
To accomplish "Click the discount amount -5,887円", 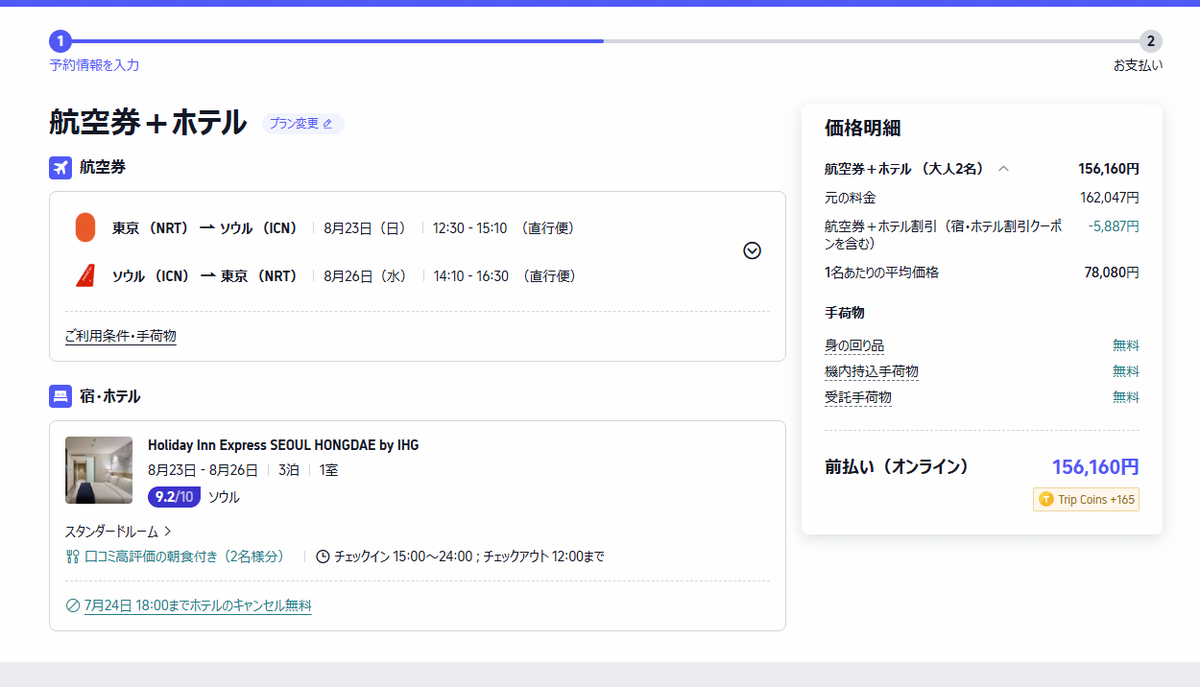I will [x=1114, y=226].
